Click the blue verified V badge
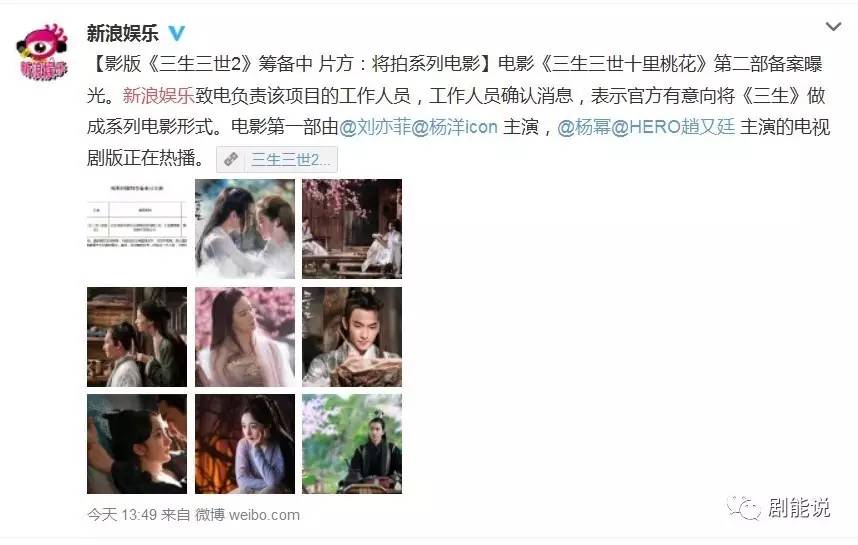The width and height of the screenshot is (858, 545). click(x=177, y=33)
